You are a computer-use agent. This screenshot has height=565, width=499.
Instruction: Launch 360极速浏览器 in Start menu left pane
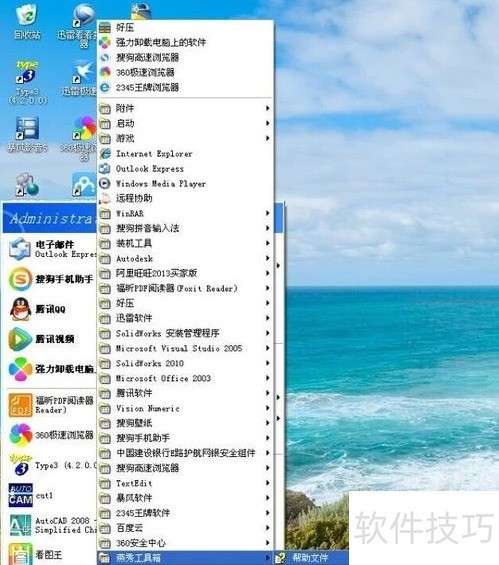[x=52, y=435]
